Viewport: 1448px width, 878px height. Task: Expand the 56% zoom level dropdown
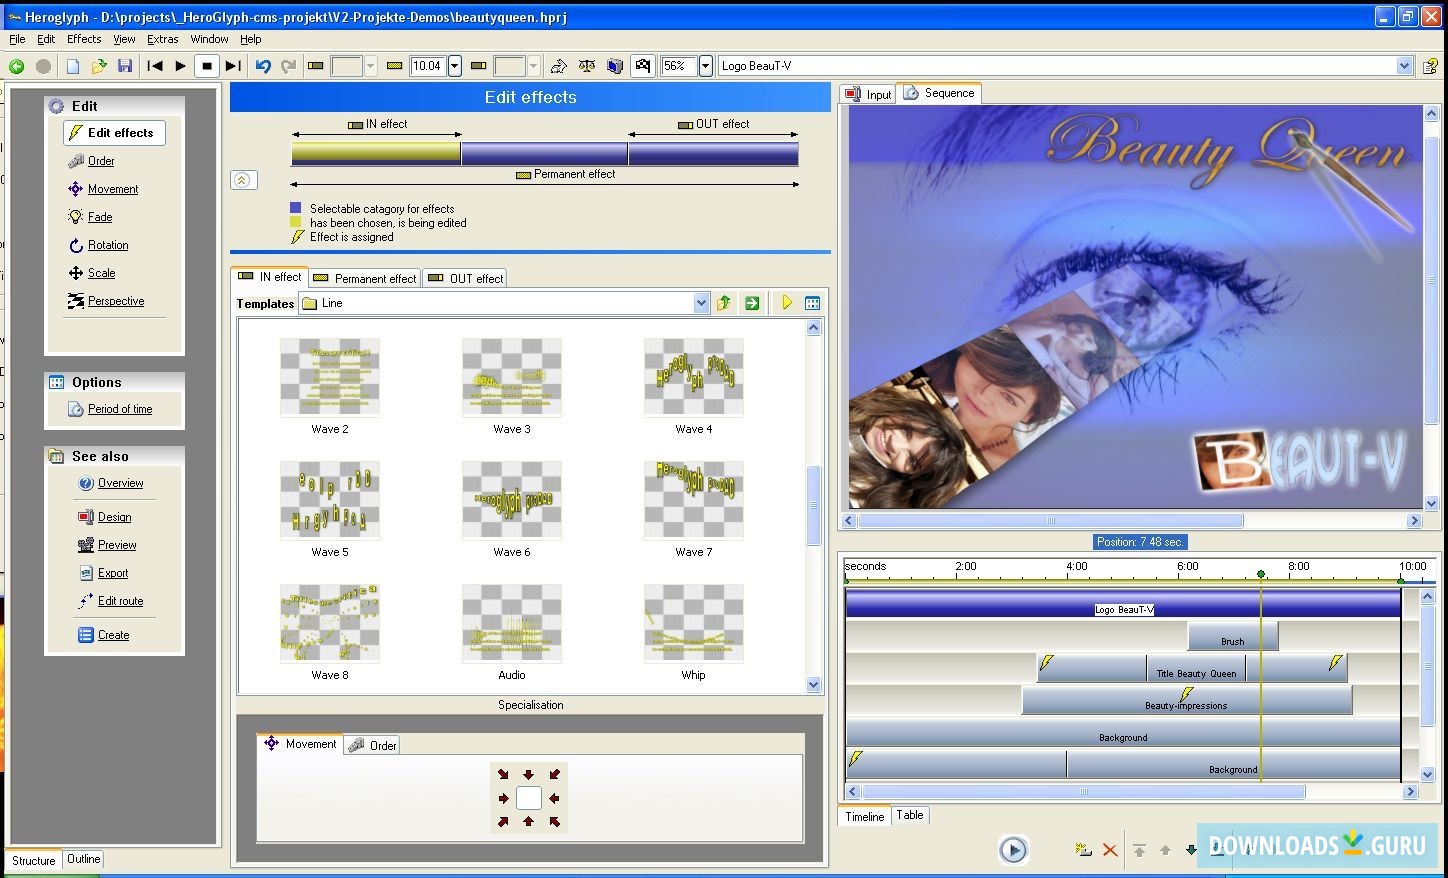coord(705,66)
